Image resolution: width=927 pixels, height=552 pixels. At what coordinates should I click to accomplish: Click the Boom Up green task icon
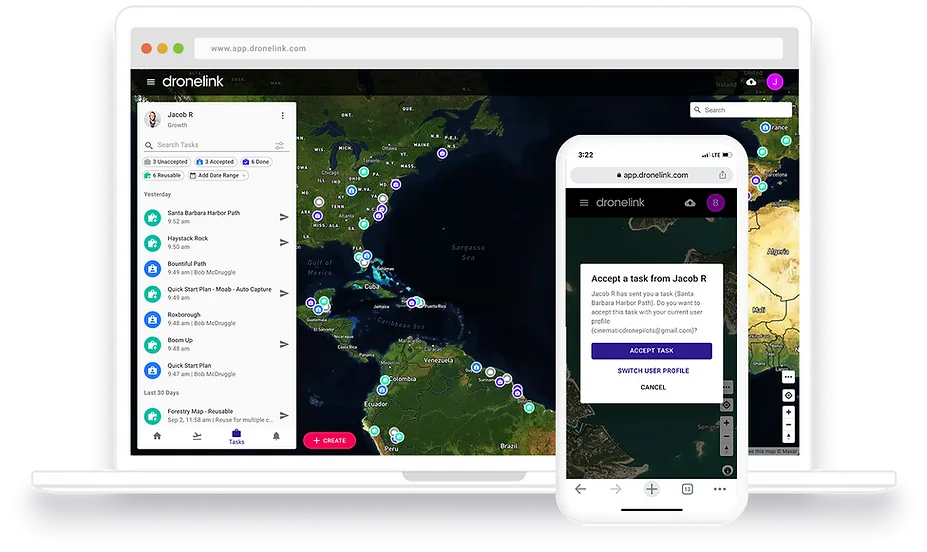tap(153, 345)
